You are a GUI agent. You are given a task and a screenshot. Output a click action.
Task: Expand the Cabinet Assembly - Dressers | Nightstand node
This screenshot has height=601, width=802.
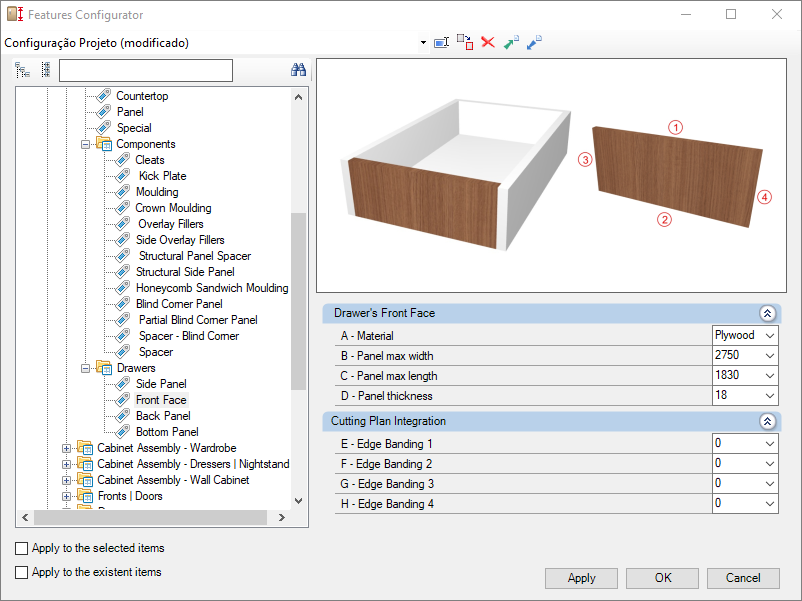(x=66, y=464)
